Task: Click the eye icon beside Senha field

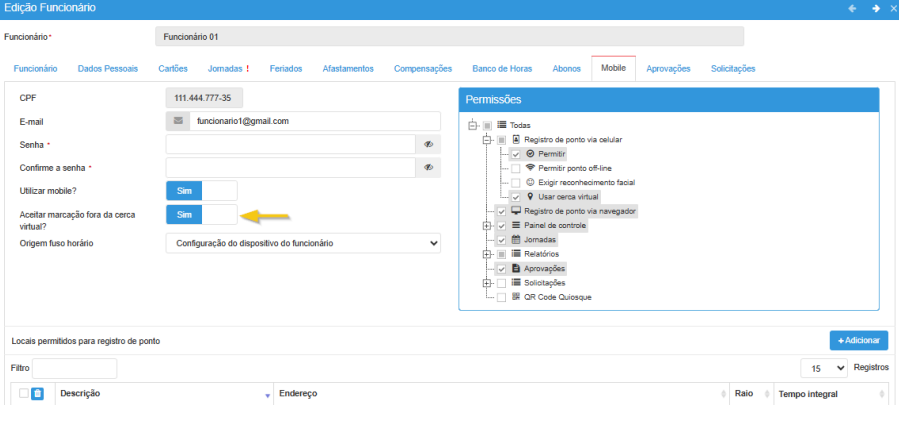Action: [428, 144]
